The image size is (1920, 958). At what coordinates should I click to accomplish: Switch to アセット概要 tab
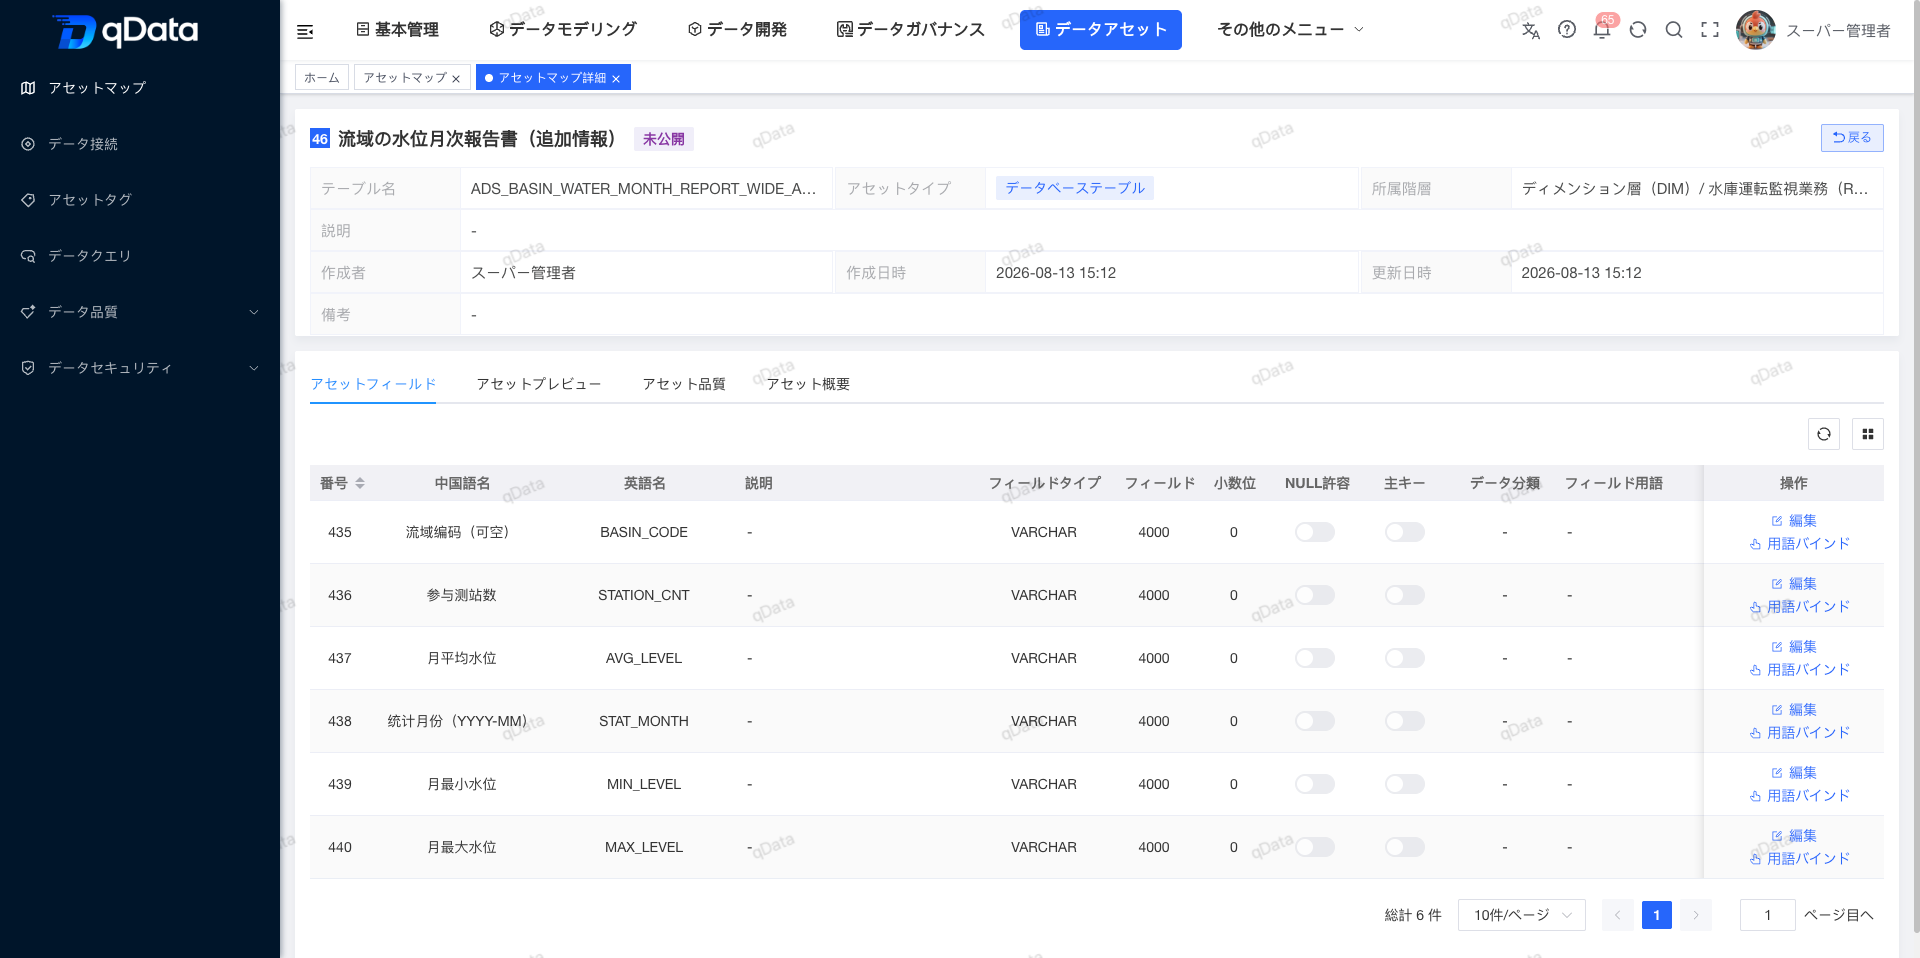click(x=808, y=384)
